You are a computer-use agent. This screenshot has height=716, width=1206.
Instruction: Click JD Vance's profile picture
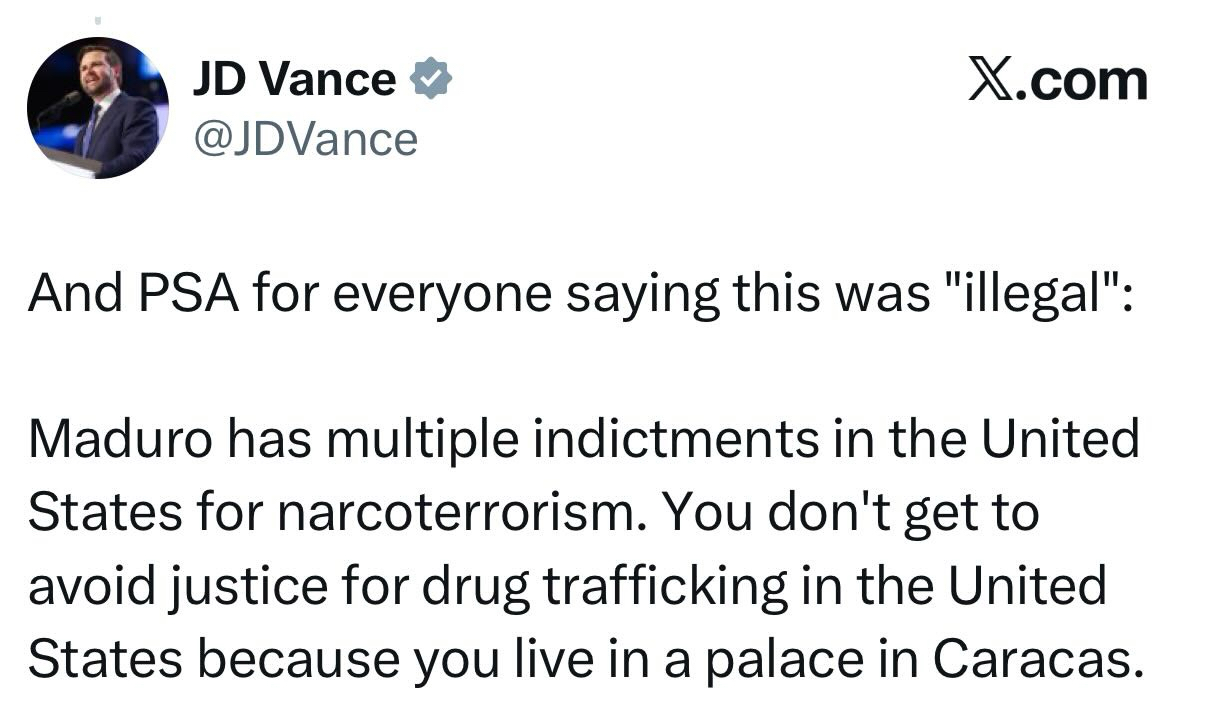[97, 108]
